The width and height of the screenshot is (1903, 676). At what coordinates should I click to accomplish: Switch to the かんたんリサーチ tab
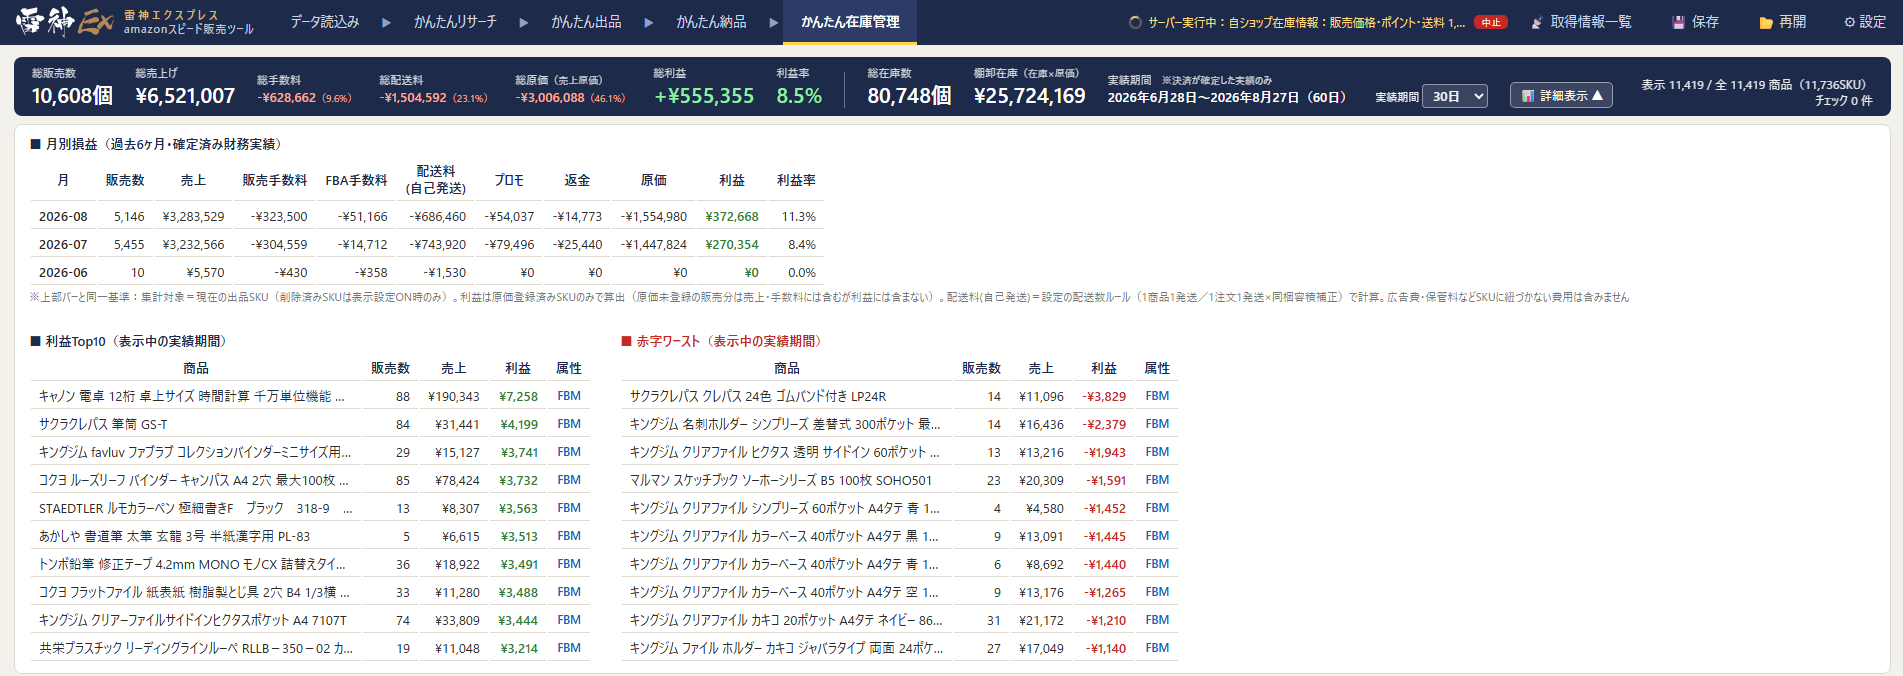coord(456,22)
